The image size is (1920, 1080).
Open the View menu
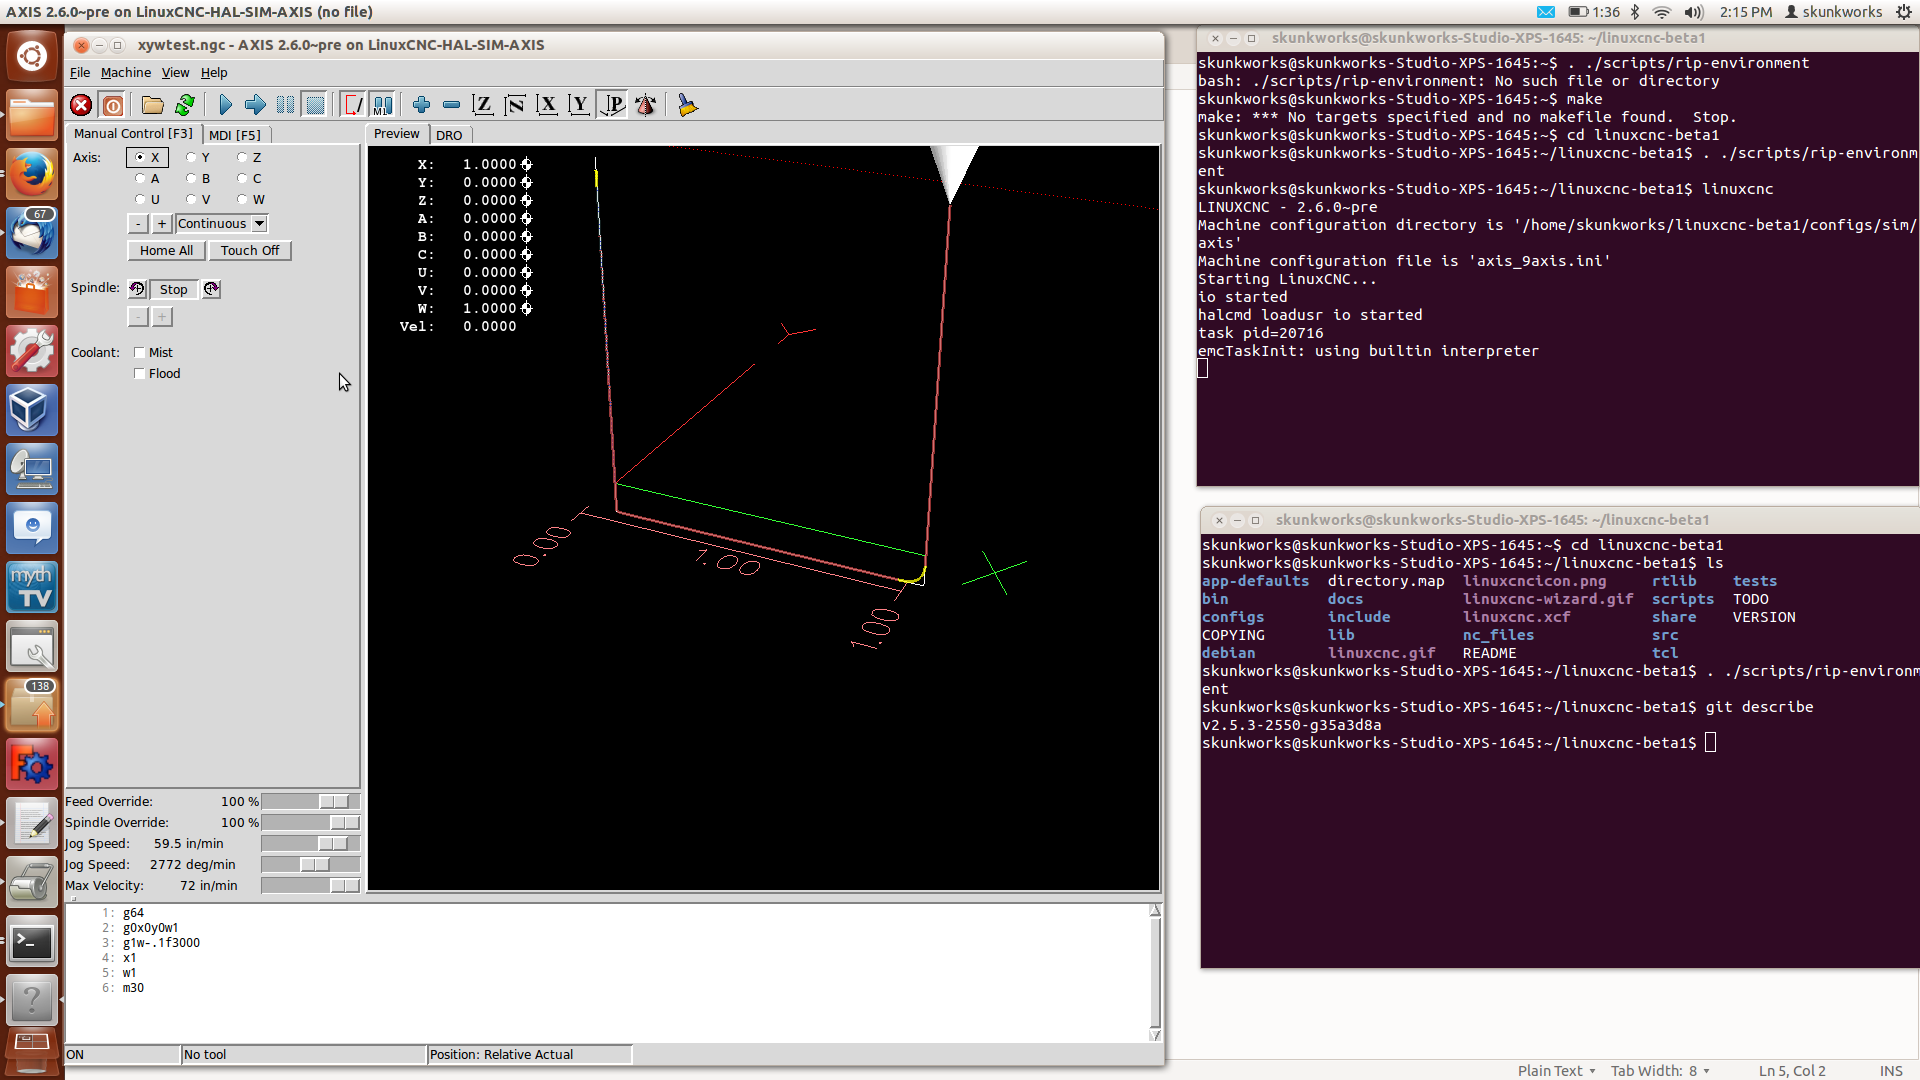pyautogui.click(x=175, y=72)
